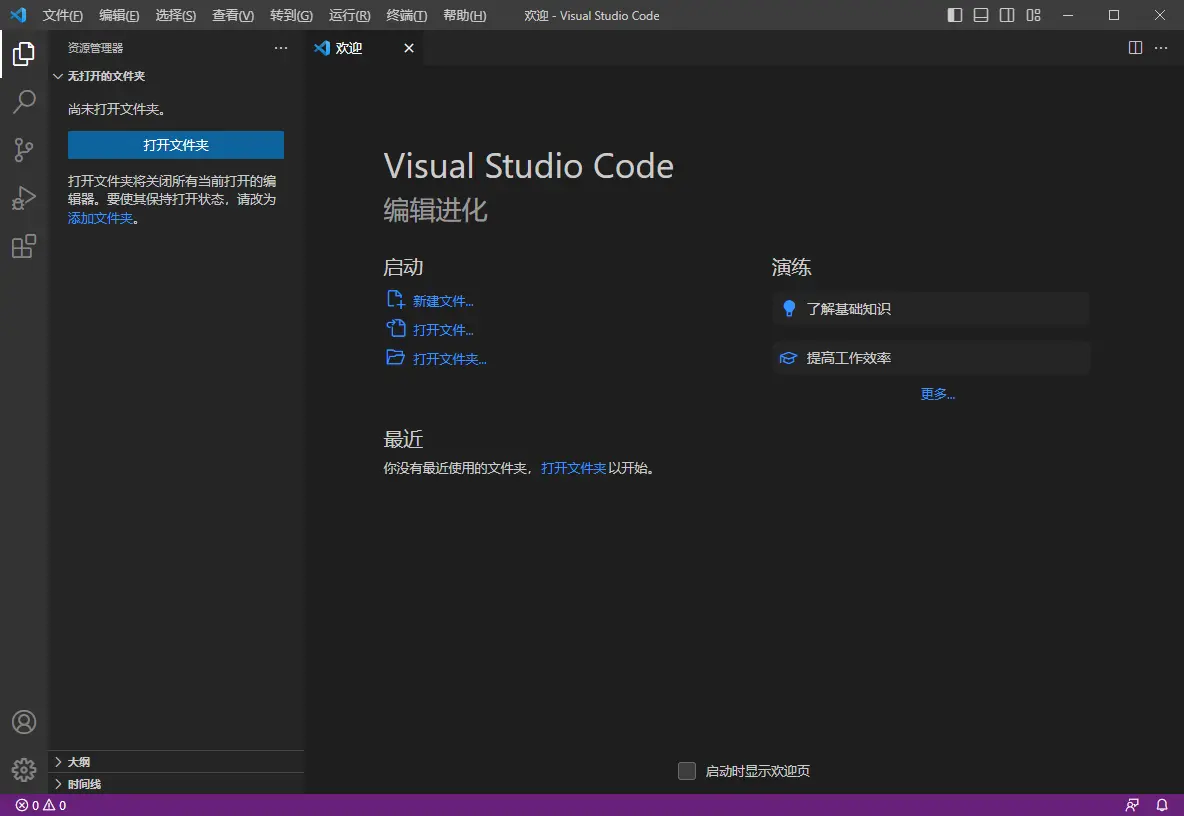This screenshot has width=1184, height=816.
Task: Select the Source Control icon
Action: (x=24, y=150)
